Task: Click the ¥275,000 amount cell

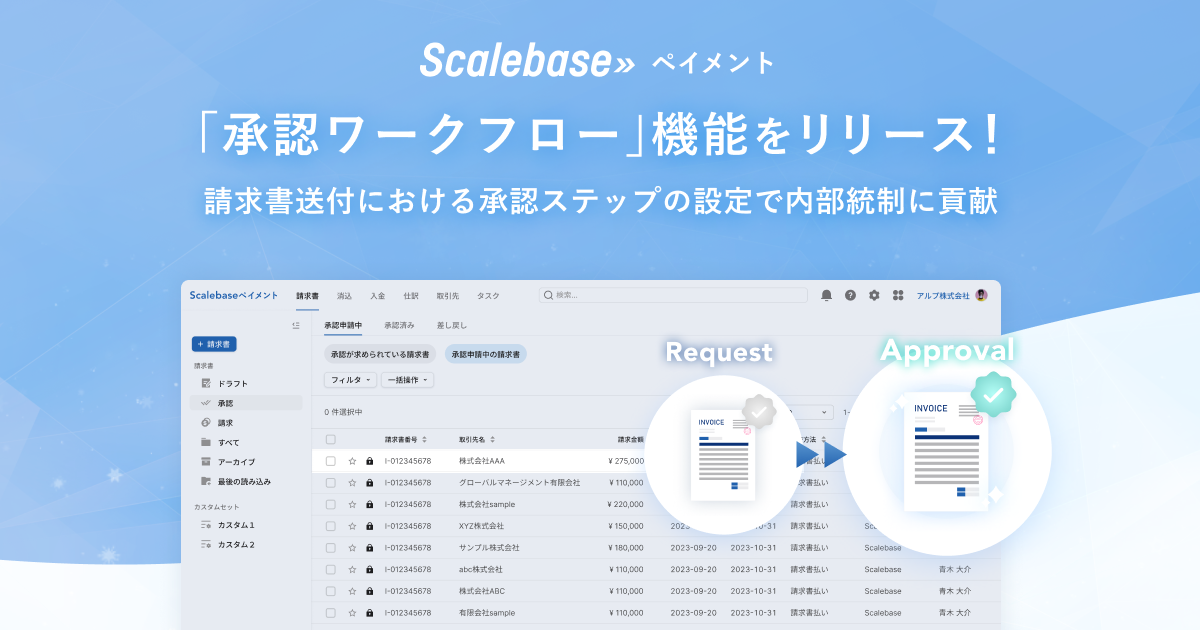Action: tap(626, 461)
